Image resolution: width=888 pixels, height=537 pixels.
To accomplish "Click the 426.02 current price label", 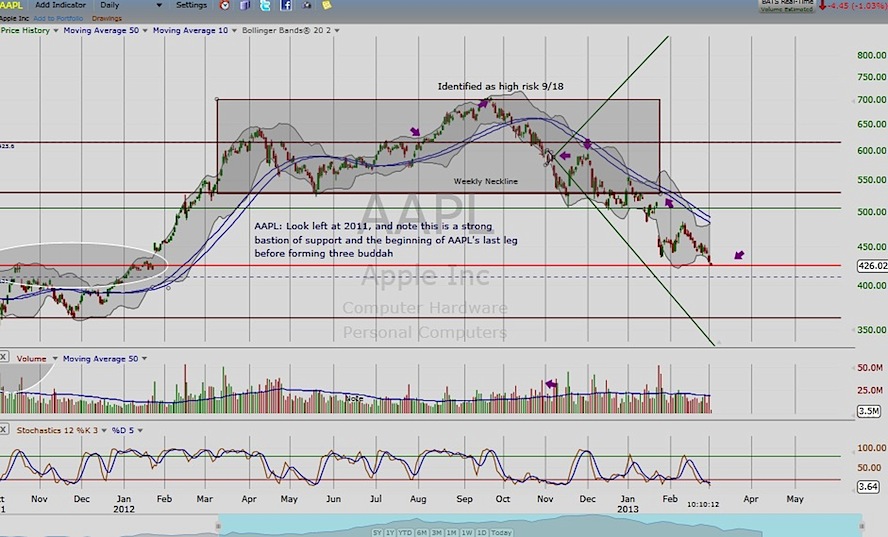I will [873, 266].
